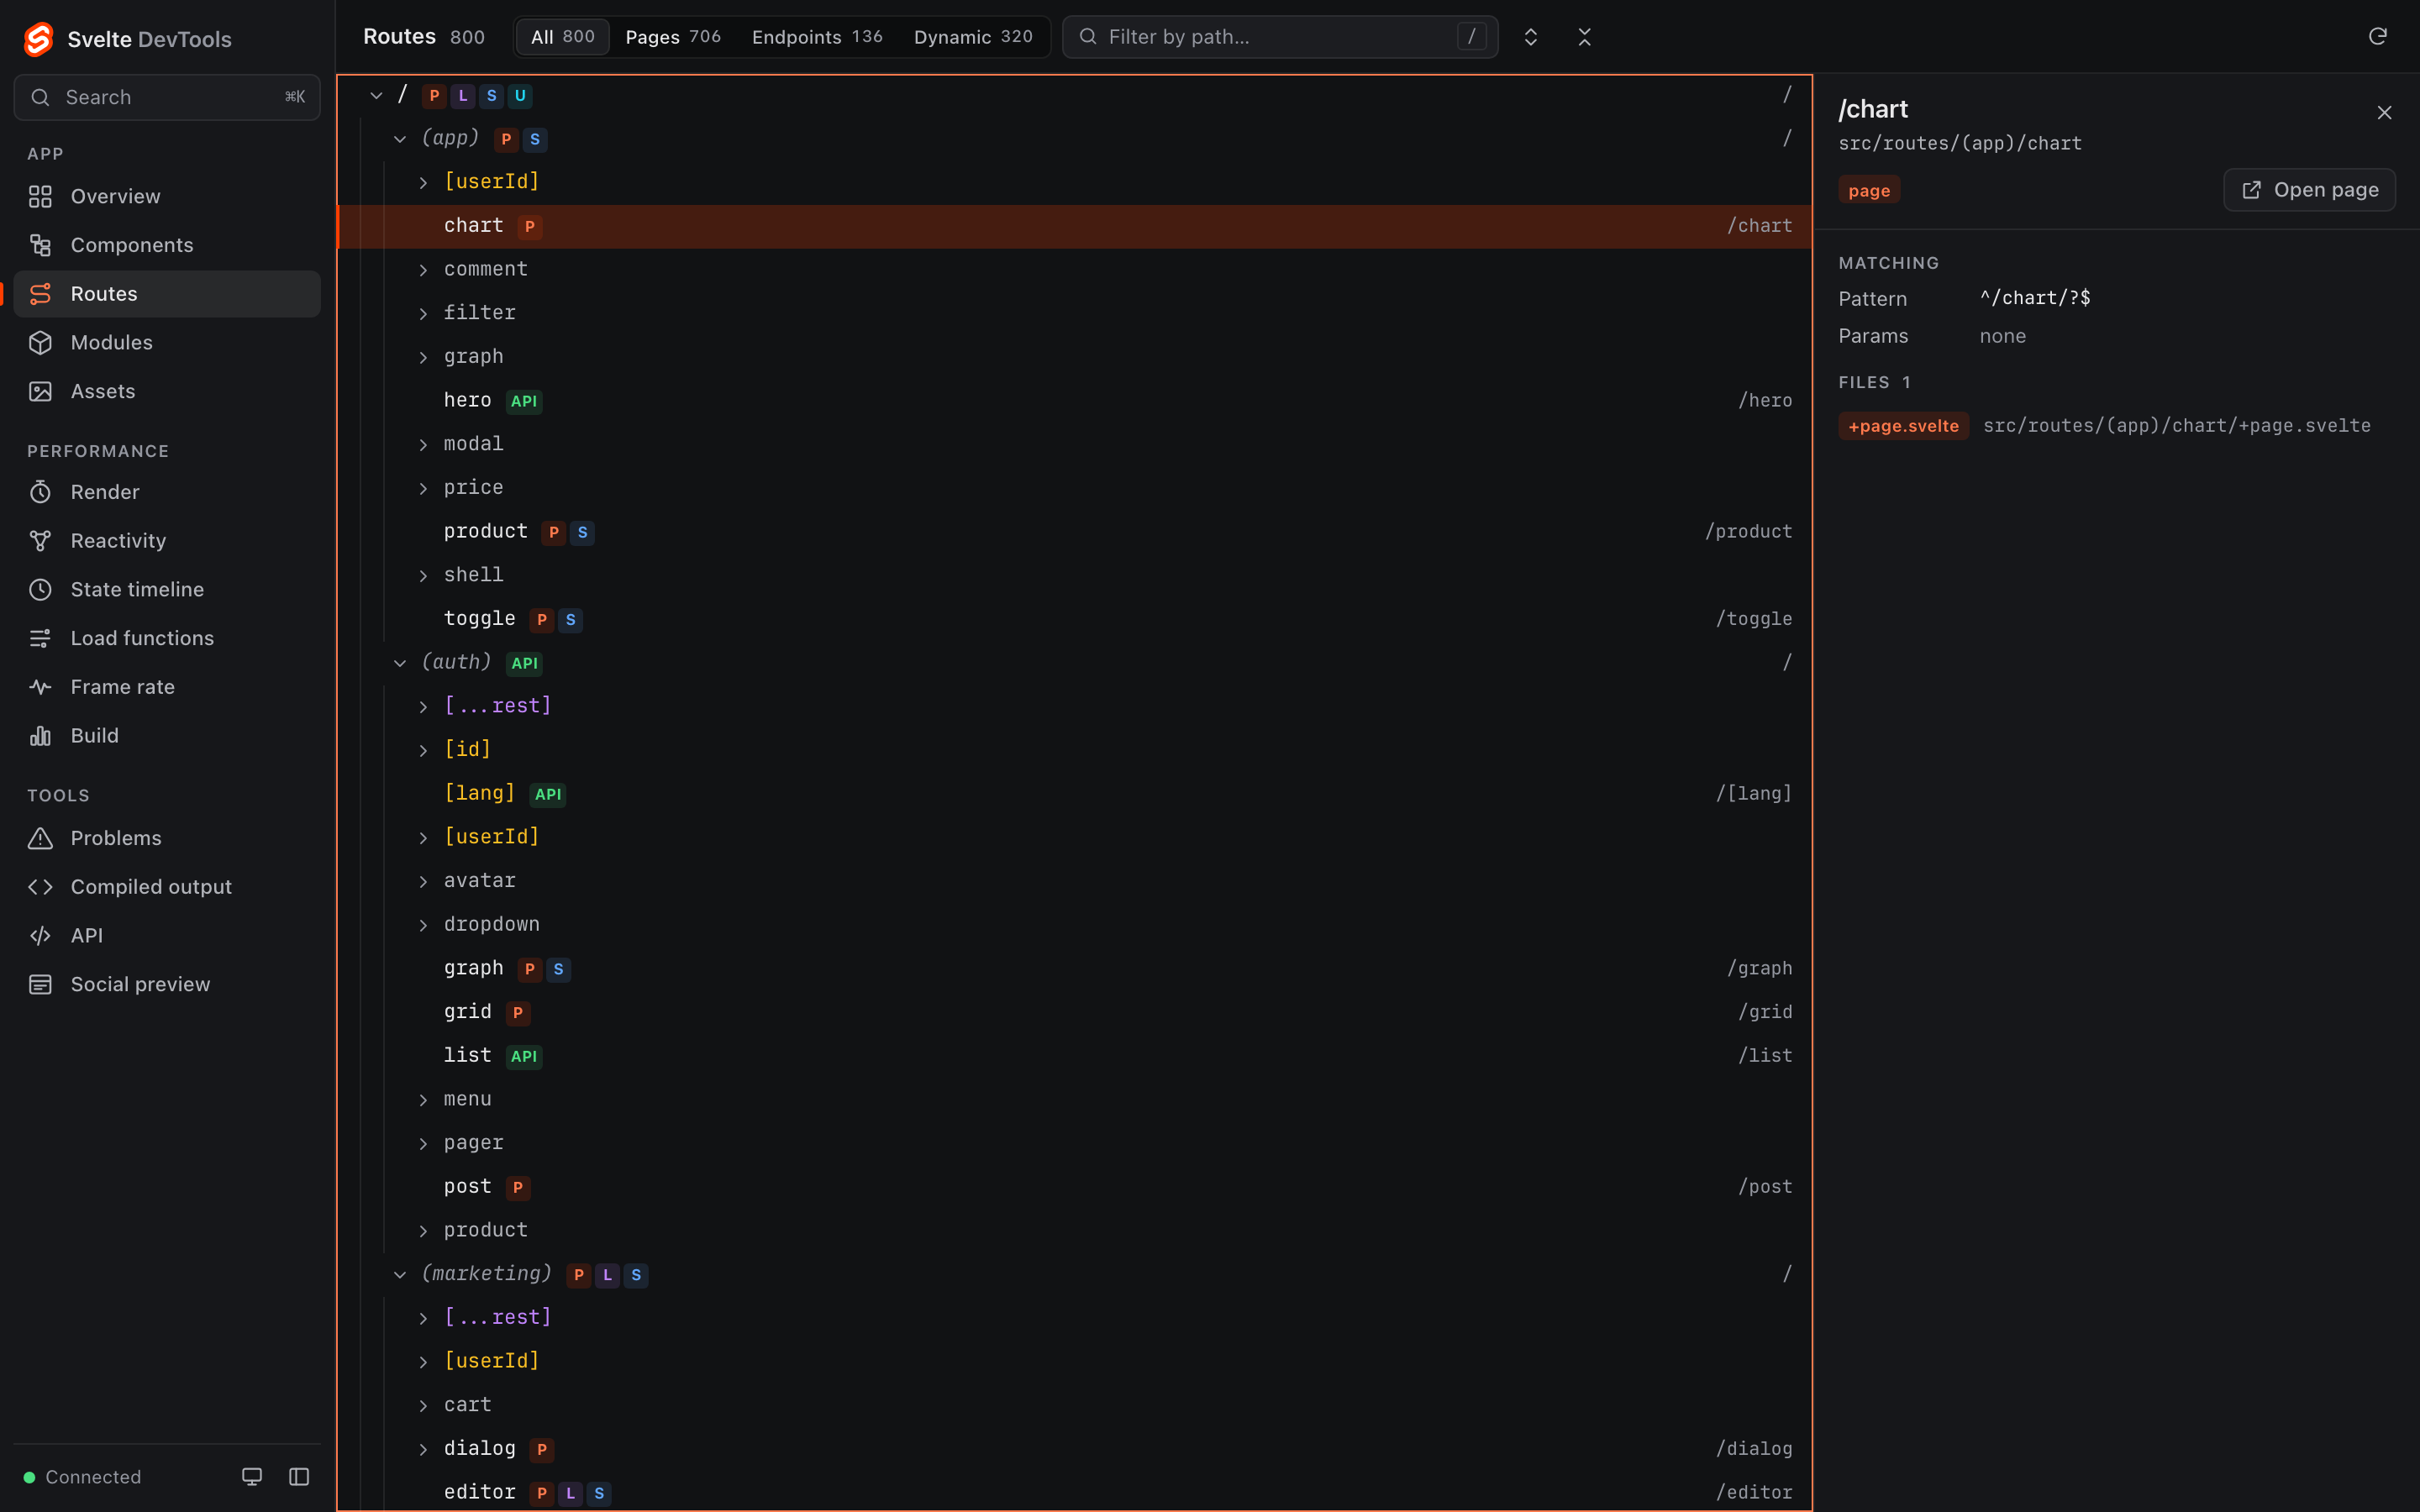The width and height of the screenshot is (2420, 1512).
Task: Click the Svelte logo icon
Action: pyautogui.click(x=38, y=39)
